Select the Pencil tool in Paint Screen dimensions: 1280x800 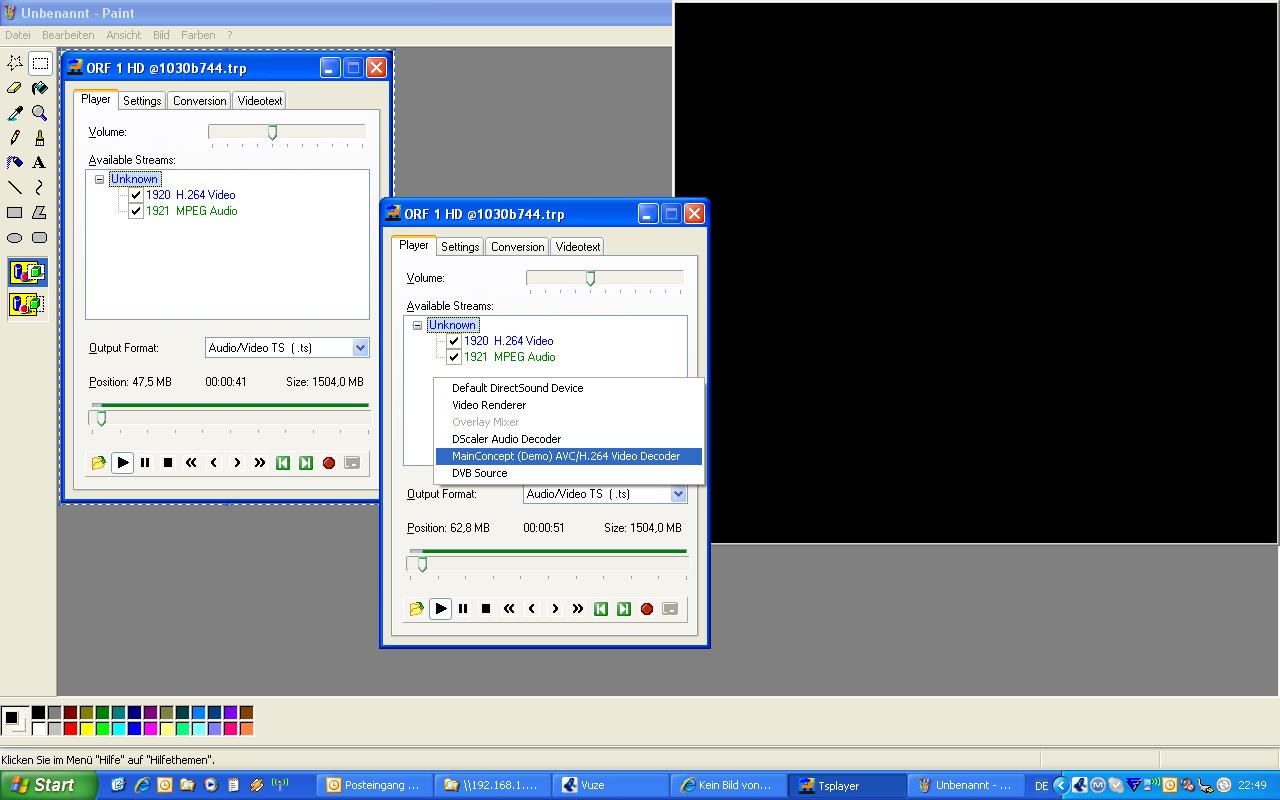coord(15,138)
